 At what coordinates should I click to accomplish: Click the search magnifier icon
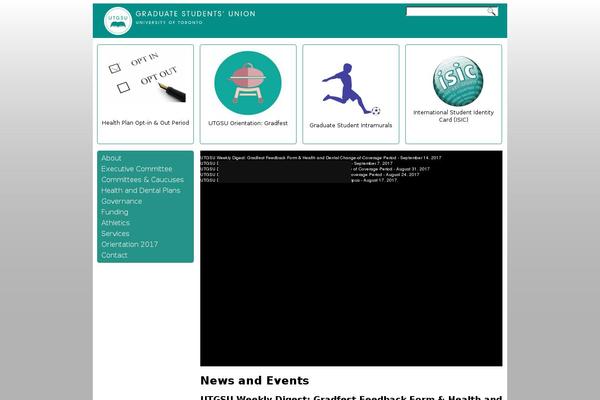click(491, 12)
